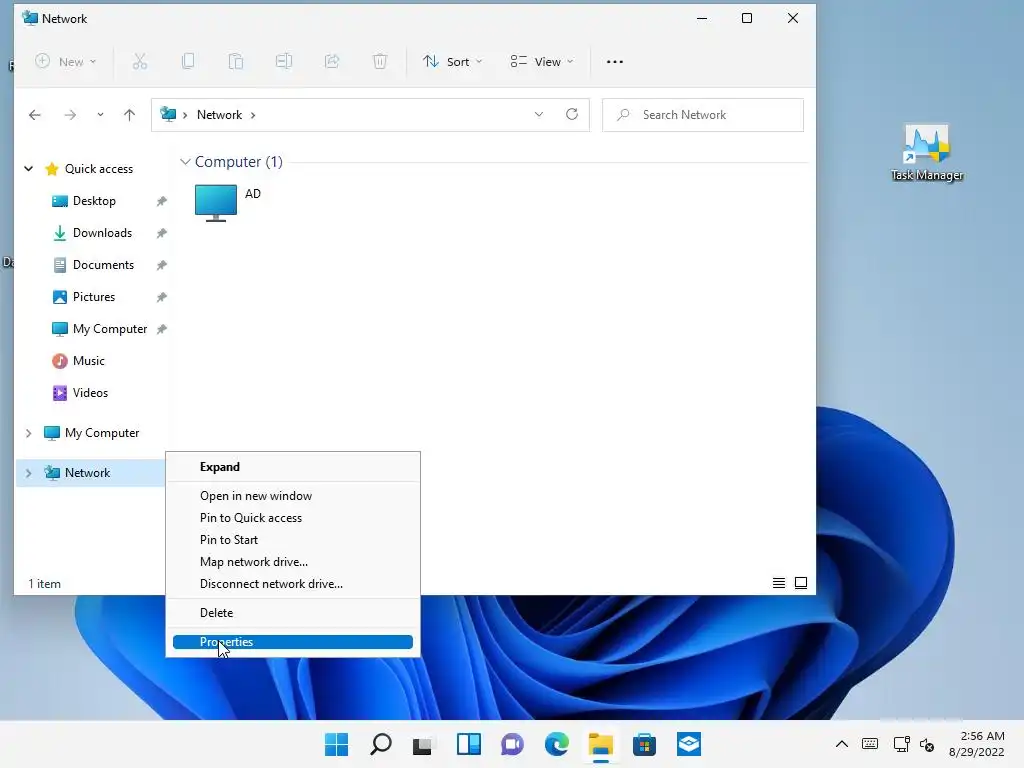Open the See more three-dots menu
This screenshot has height=768, width=1024.
615,61
